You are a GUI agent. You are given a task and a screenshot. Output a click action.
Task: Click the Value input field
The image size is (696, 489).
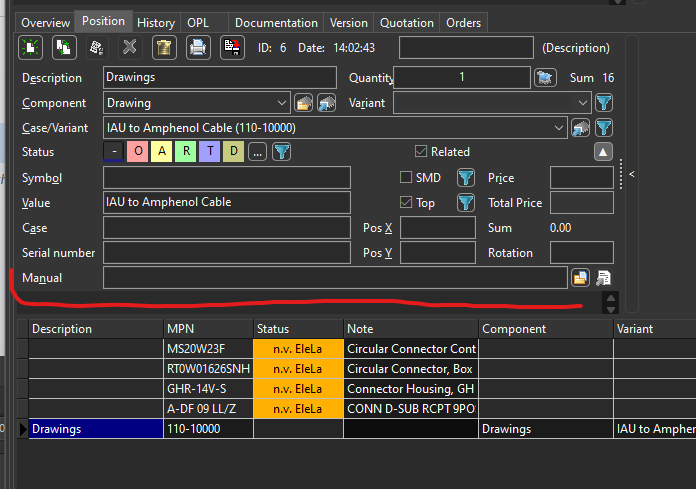pyautogui.click(x=226, y=203)
